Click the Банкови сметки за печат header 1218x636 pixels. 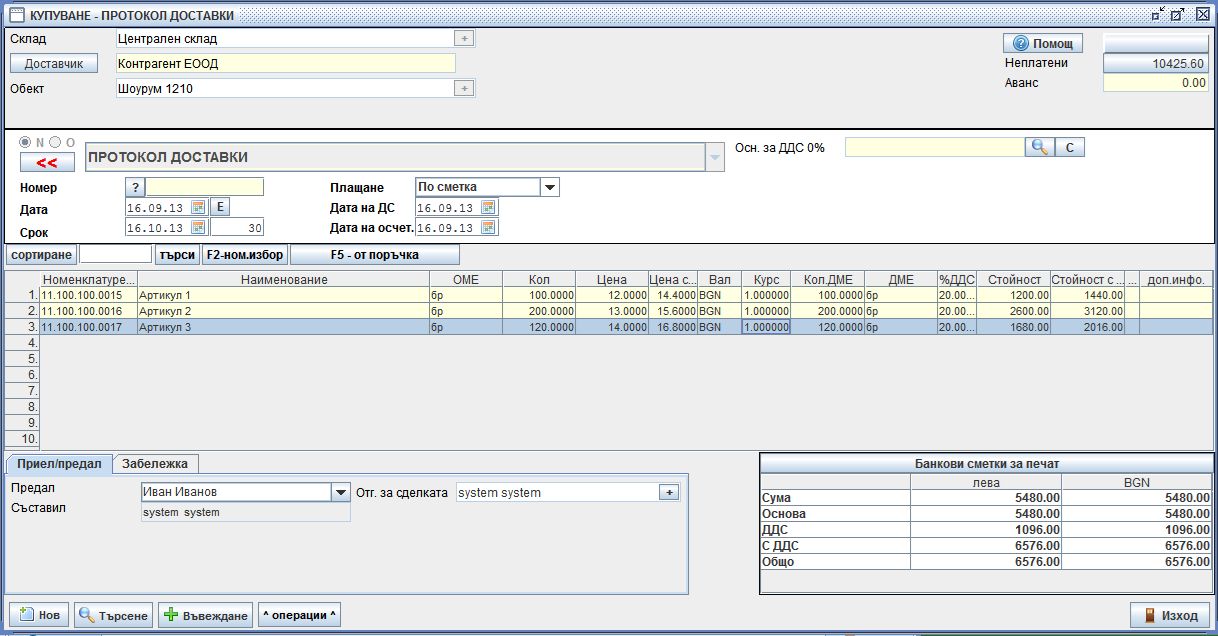coord(987,463)
